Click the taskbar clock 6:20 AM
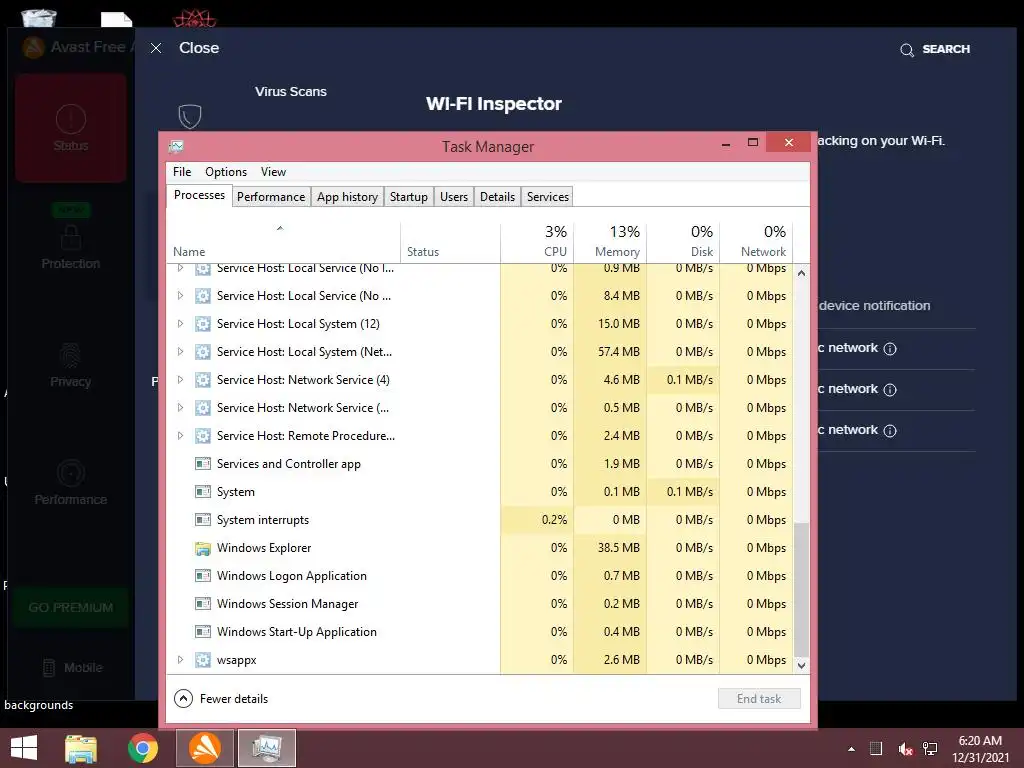Image resolution: width=1024 pixels, height=768 pixels. (980, 741)
